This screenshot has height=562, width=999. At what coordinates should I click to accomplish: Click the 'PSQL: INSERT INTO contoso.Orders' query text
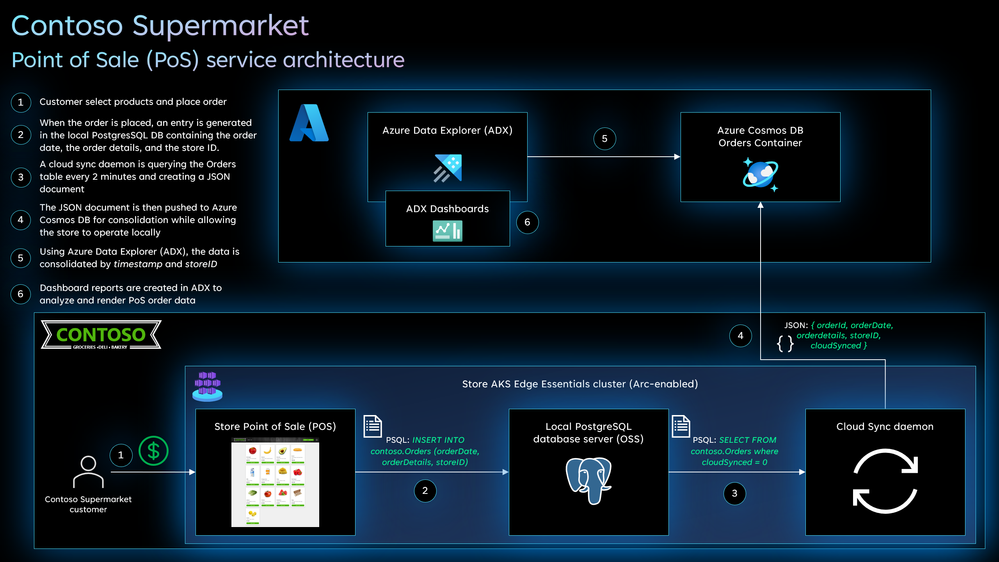coord(425,451)
